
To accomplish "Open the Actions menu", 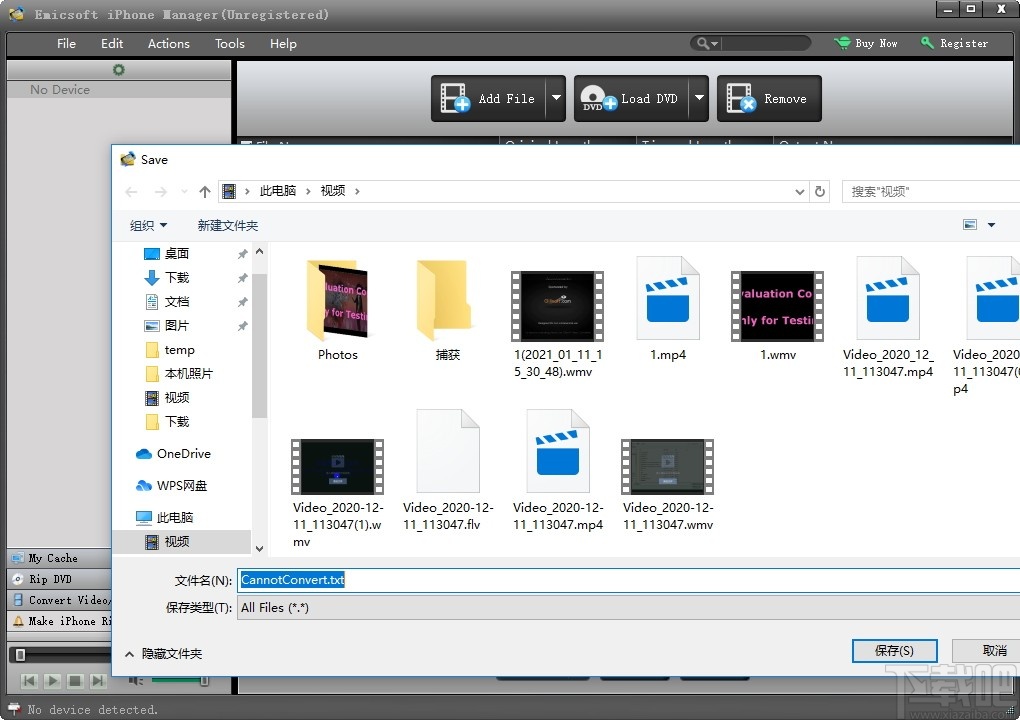I will coord(168,43).
